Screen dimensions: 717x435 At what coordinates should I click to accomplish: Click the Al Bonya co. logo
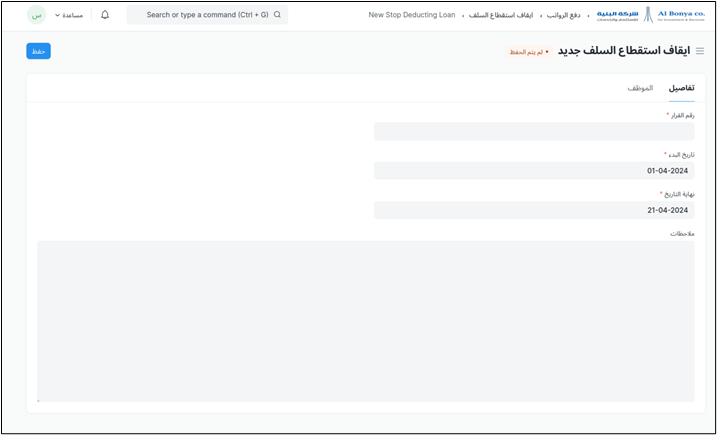click(651, 15)
